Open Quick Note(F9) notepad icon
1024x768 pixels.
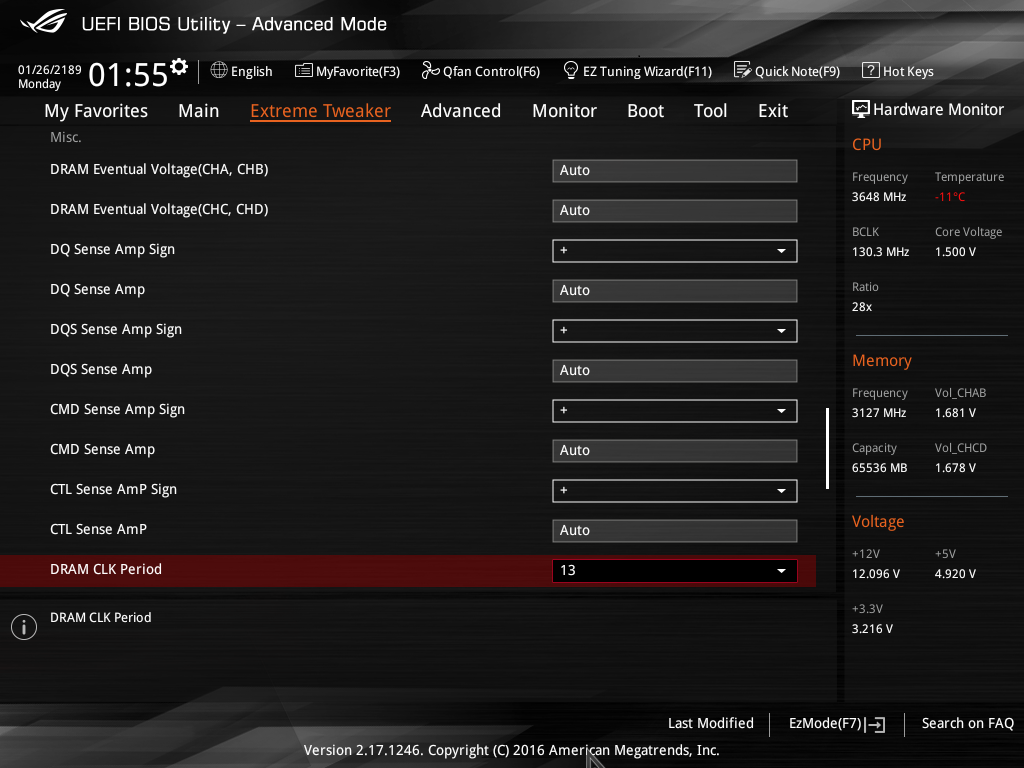click(742, 70)
